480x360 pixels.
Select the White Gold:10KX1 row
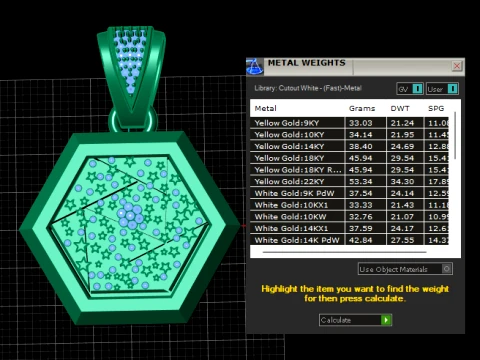tap(349, 205)
